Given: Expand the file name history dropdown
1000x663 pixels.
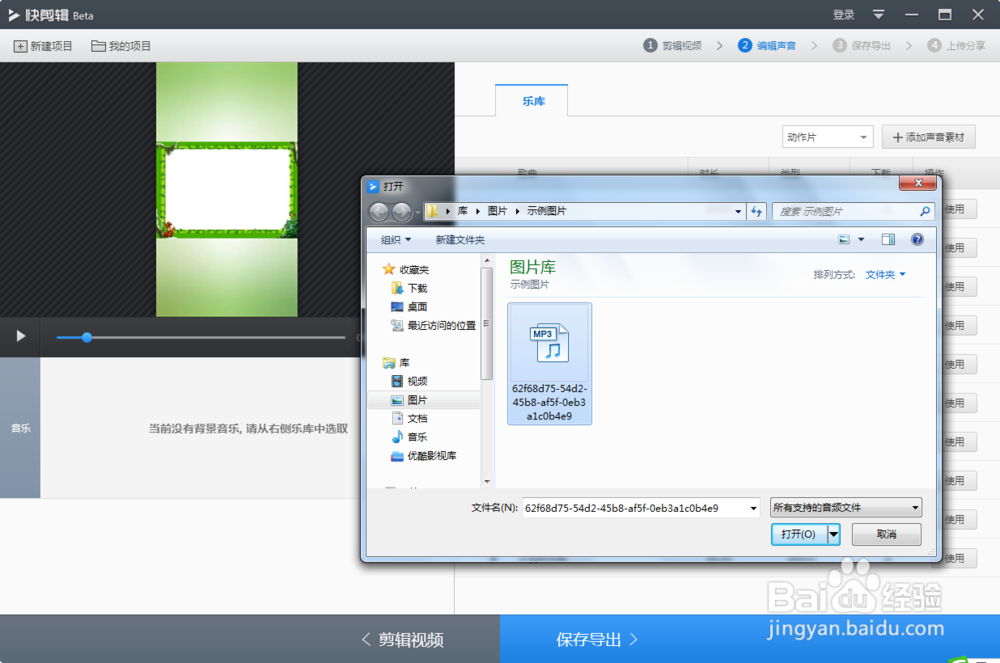Looking at the screenshot, I should click(753, 508).
